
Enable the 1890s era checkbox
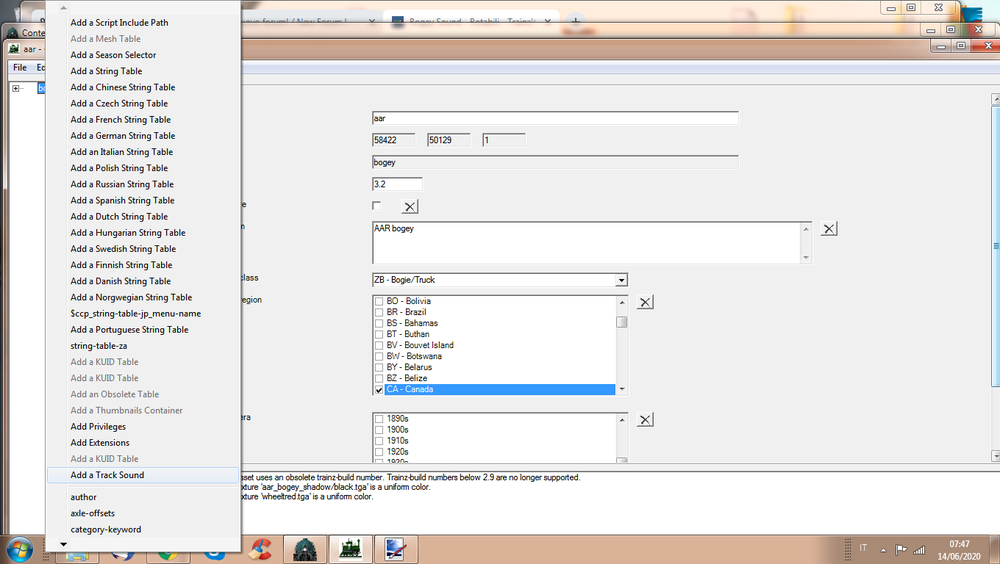379,419
